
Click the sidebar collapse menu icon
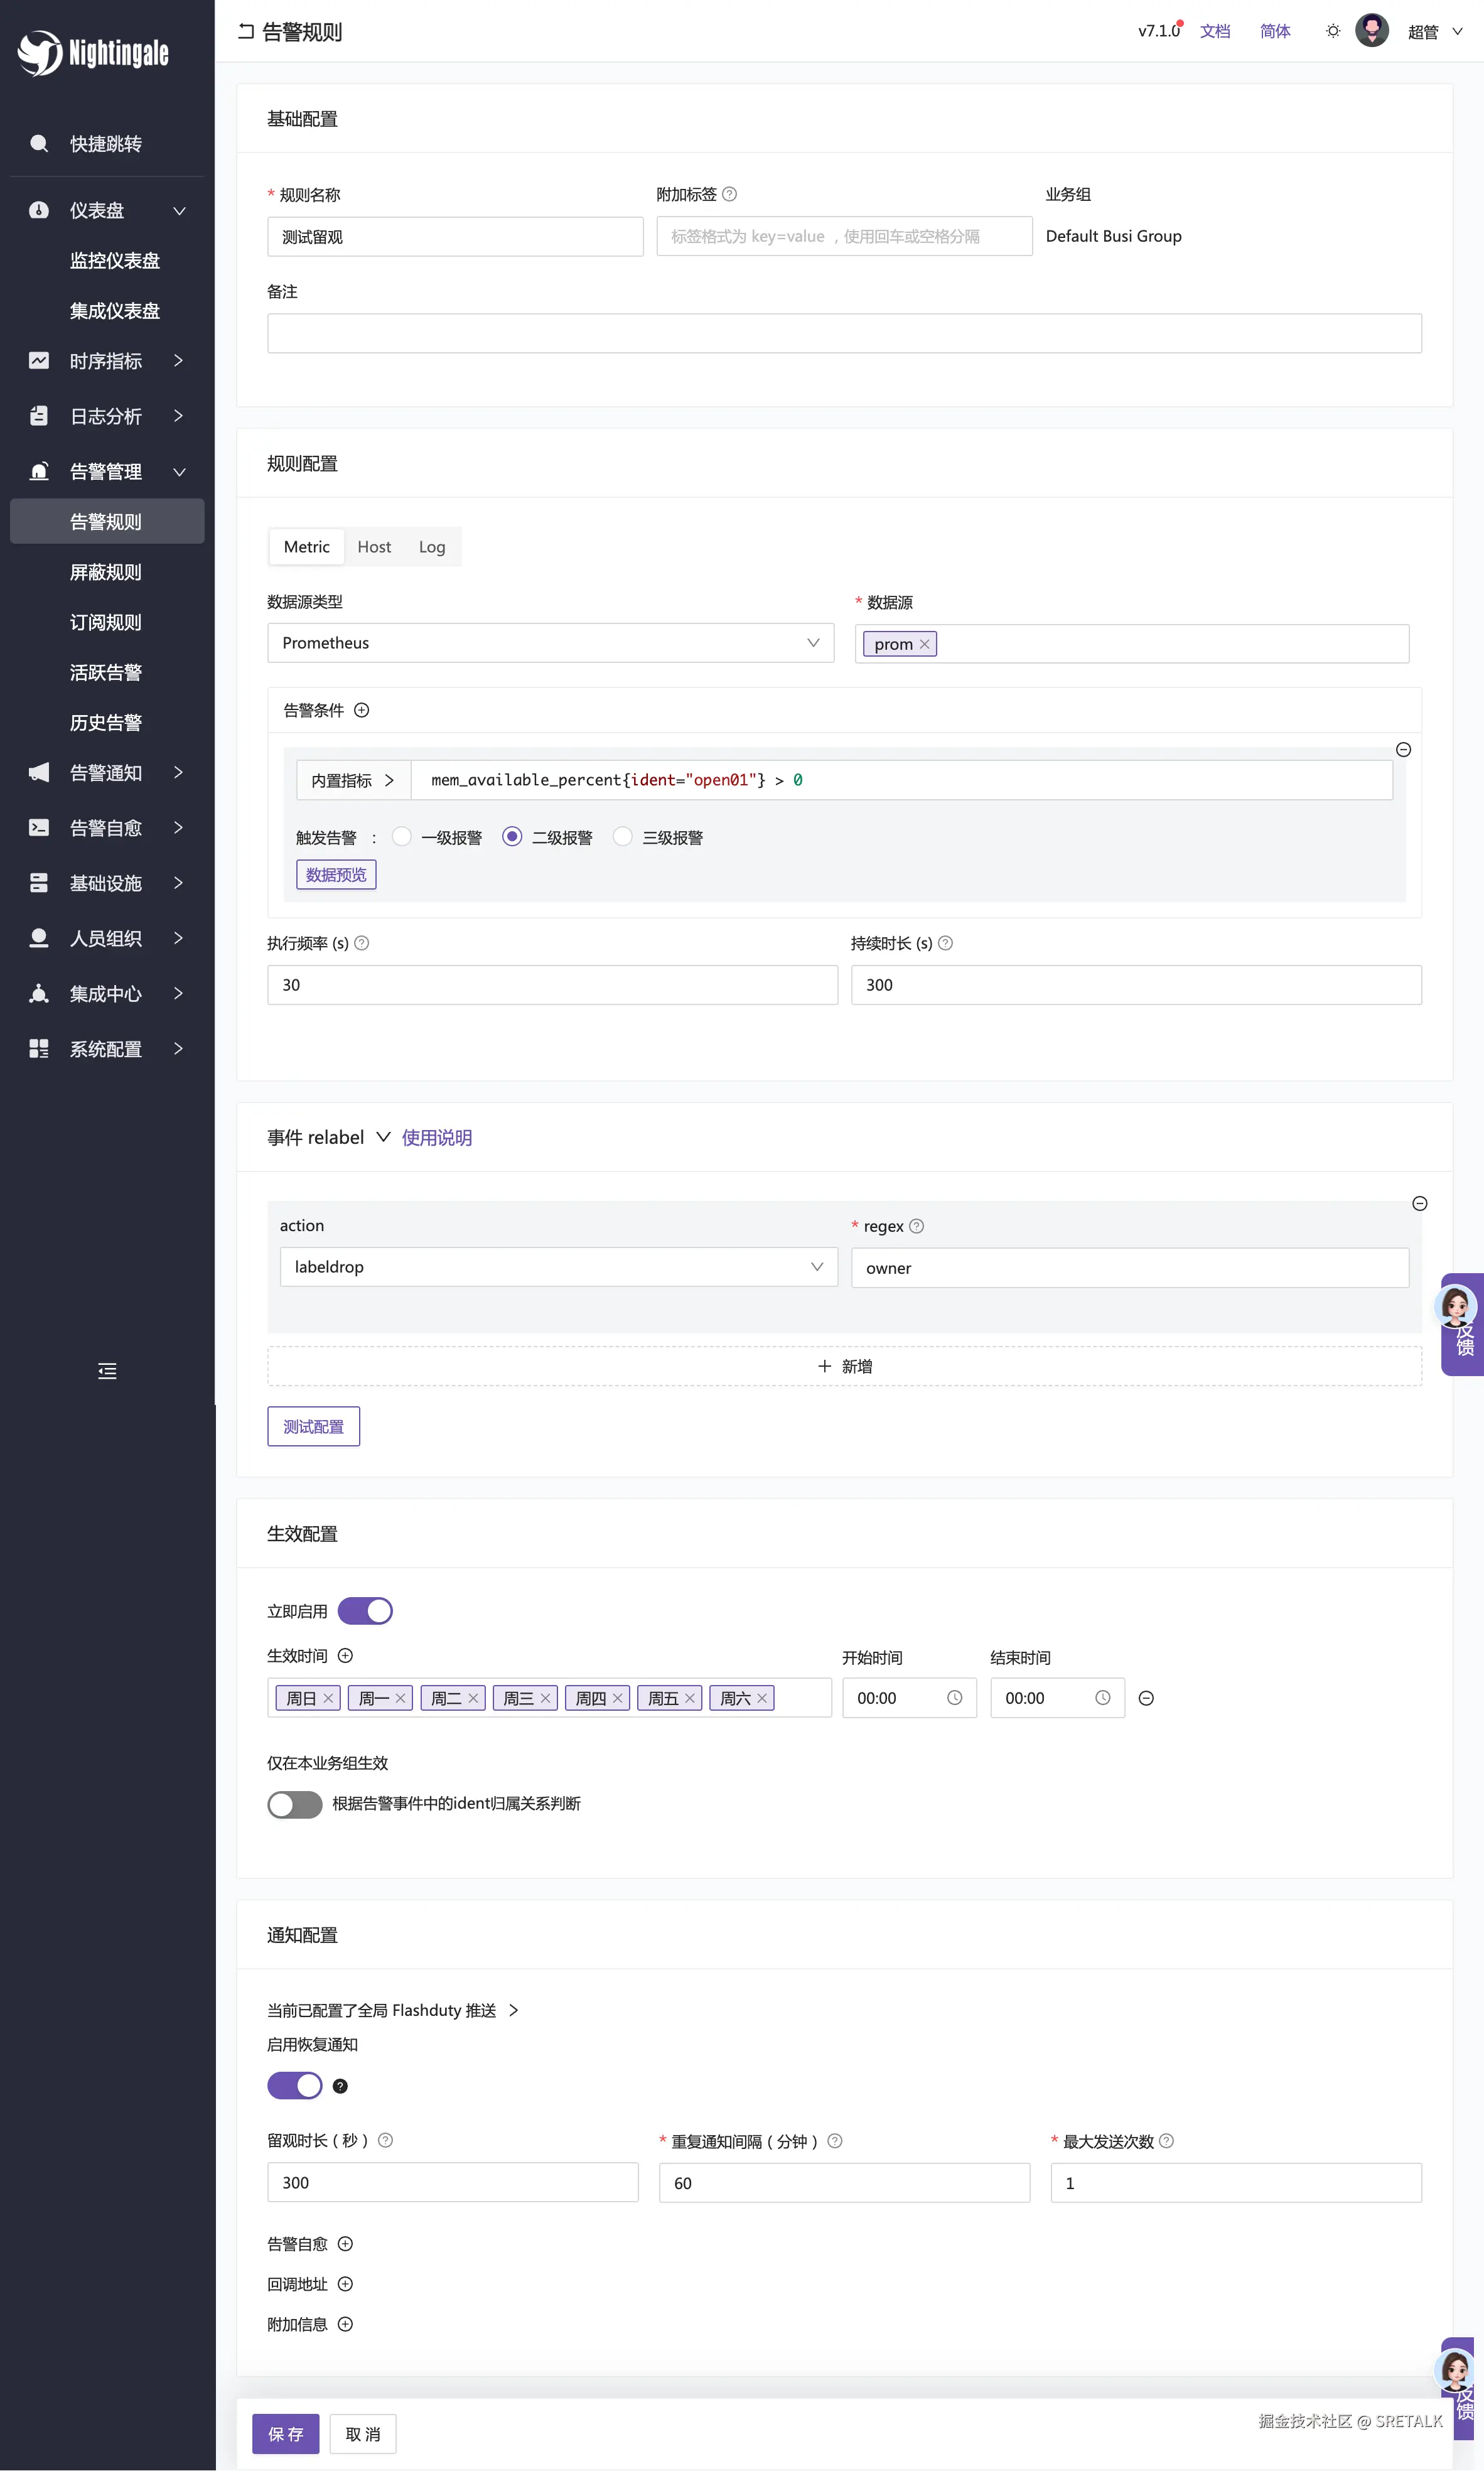point(107,1371)
